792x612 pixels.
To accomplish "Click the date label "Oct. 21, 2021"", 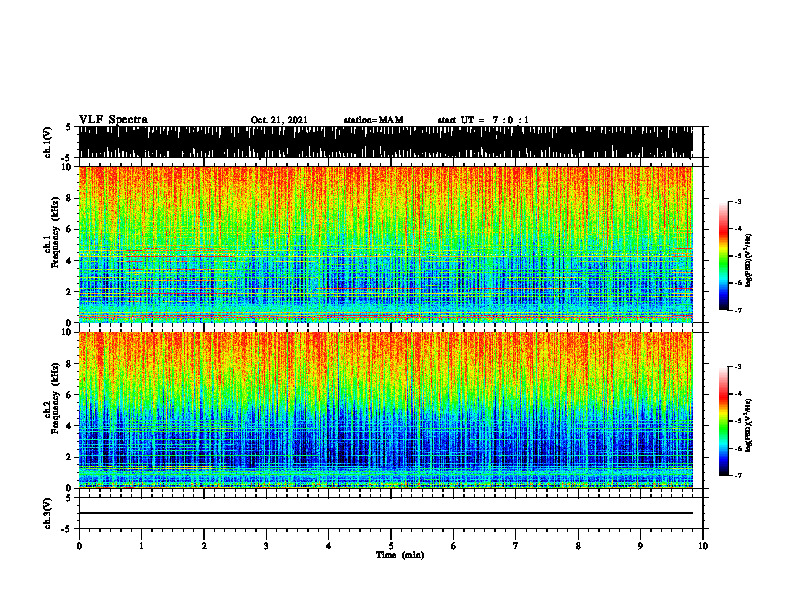I will 279,120.
